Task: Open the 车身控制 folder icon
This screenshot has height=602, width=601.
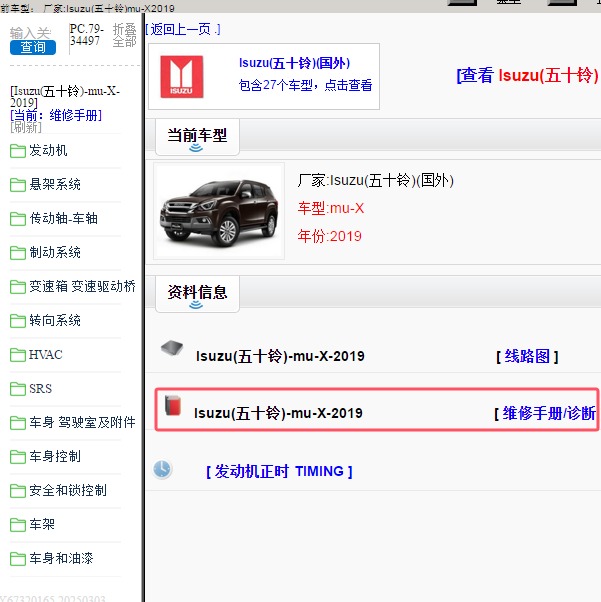Action: [18, 457]
